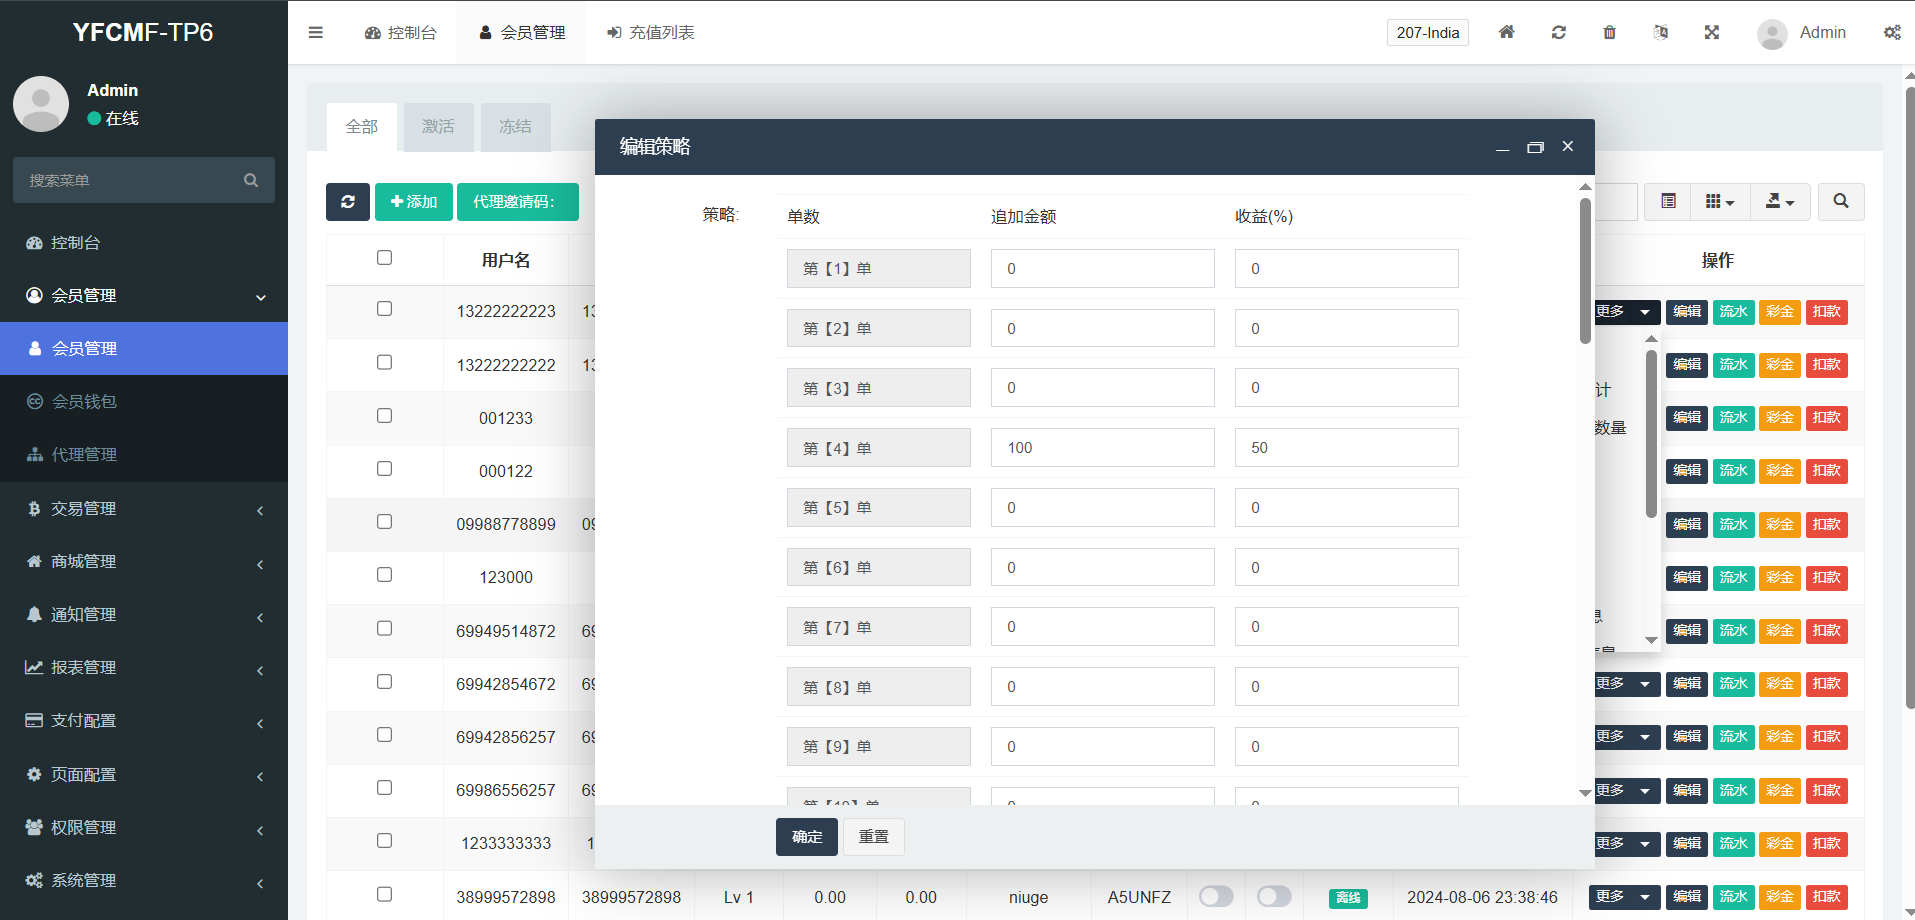
Task: Select the checkbox for user 001233
Action: point(384,416)
